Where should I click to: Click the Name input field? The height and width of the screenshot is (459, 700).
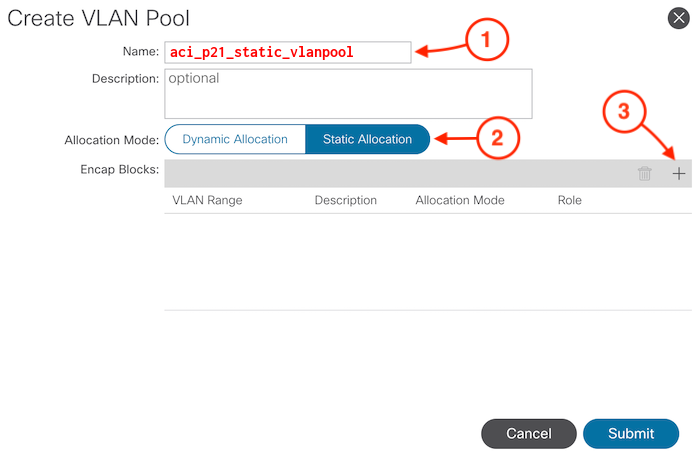tap(288, 51)
